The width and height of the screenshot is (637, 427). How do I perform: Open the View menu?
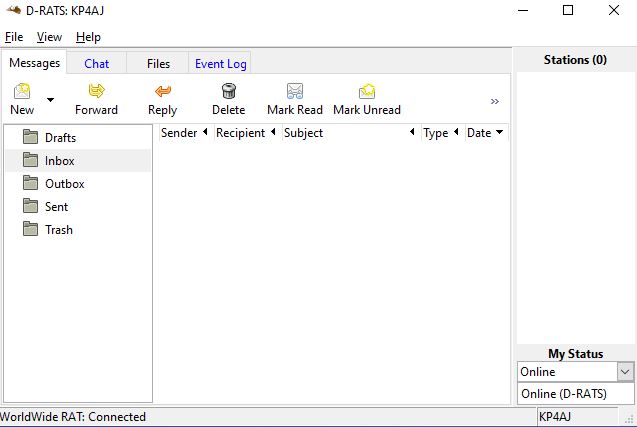(x=49, y=37)
